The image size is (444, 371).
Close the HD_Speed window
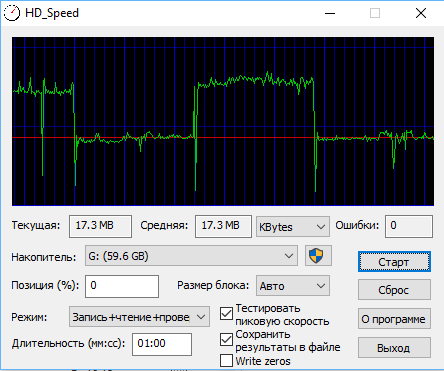tap(421, 13)
